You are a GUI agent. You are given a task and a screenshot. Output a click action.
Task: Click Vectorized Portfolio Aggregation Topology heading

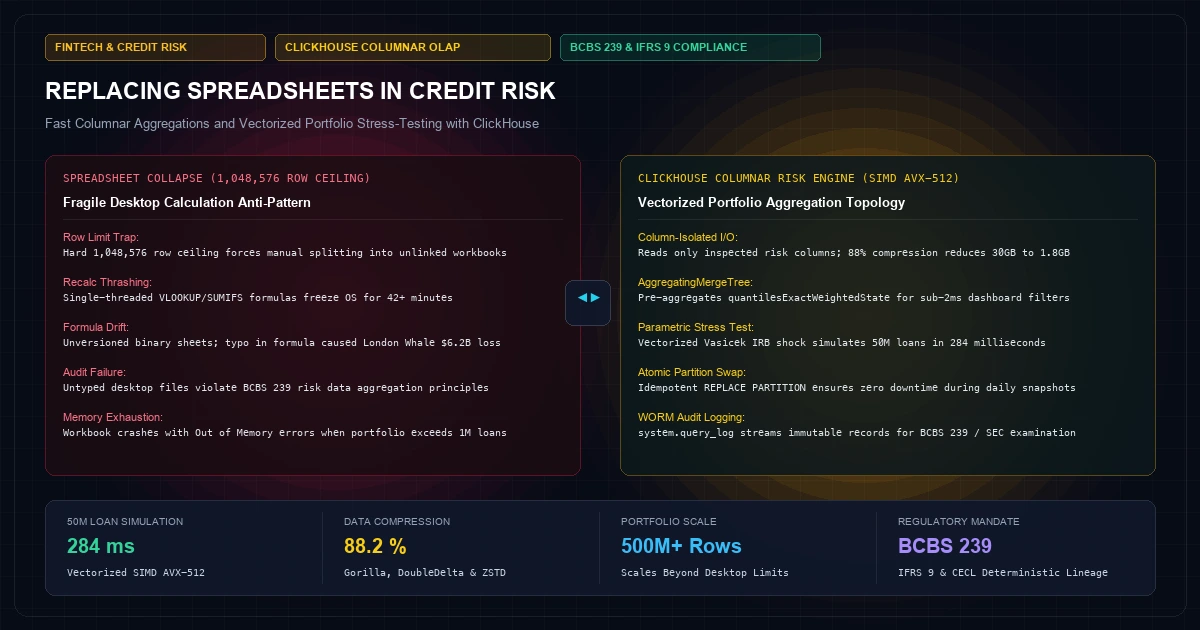point(771,202)
